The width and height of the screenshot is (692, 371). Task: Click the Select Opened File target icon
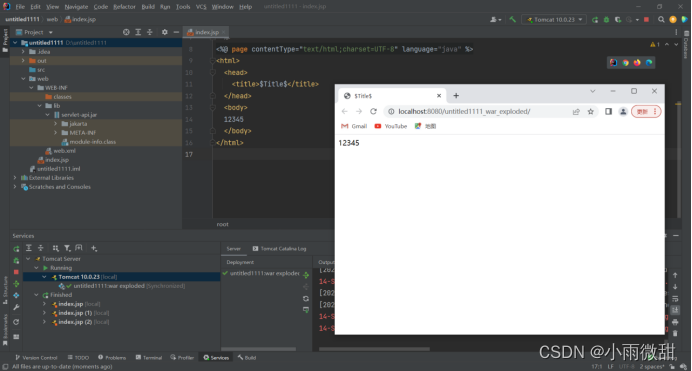[x=126, y=32]
